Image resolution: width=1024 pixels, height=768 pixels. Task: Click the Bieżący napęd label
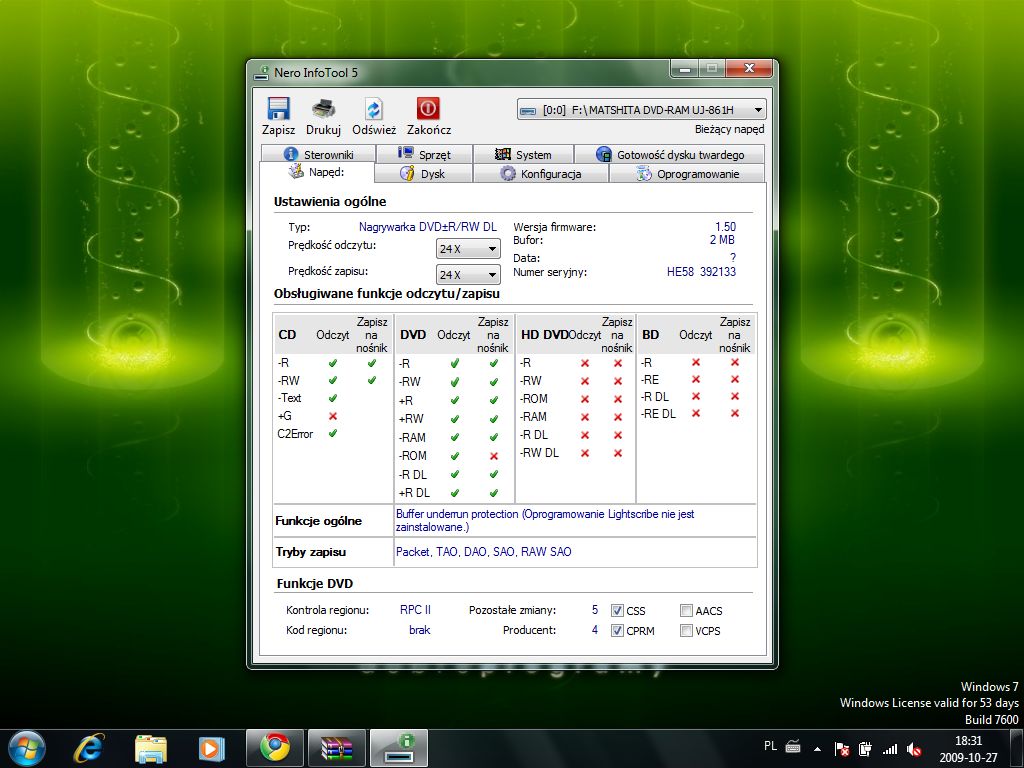click(729, 129)
